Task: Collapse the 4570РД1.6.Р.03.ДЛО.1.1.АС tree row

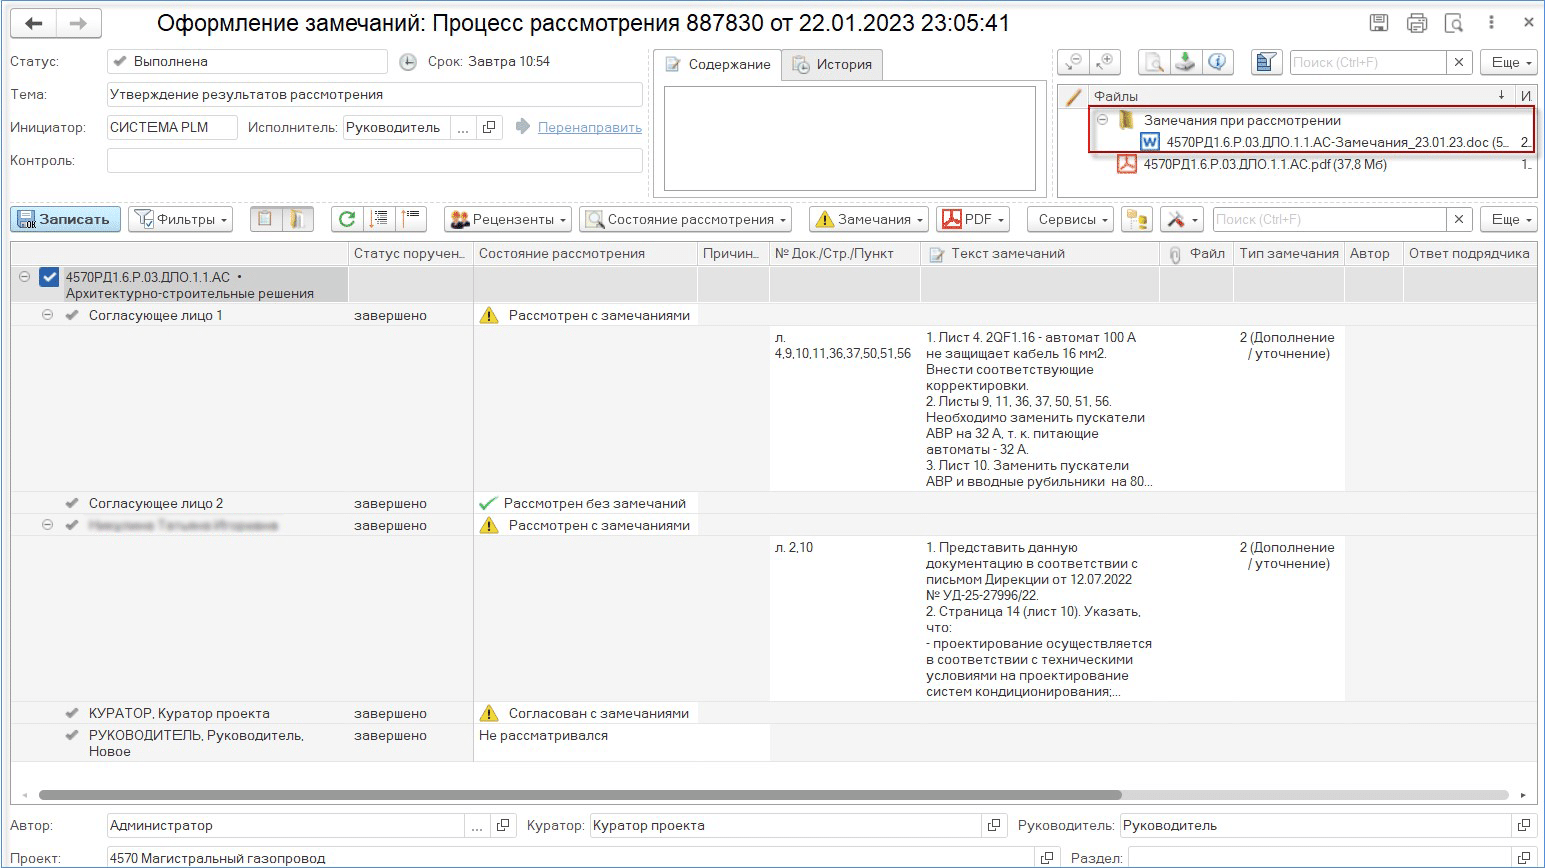Action: click(25, 277)
